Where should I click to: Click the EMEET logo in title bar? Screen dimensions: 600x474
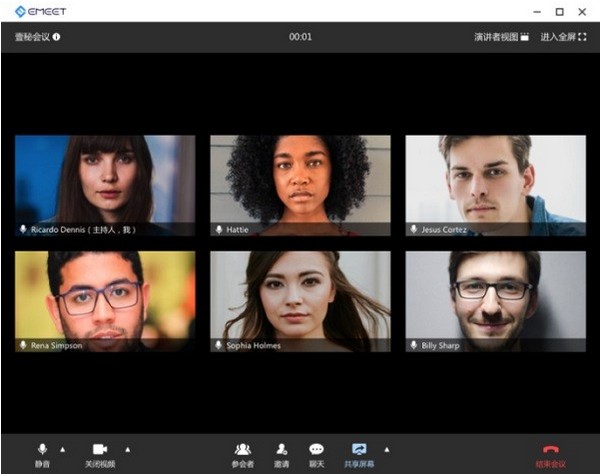pyautogui.click(x=41, y=11)
